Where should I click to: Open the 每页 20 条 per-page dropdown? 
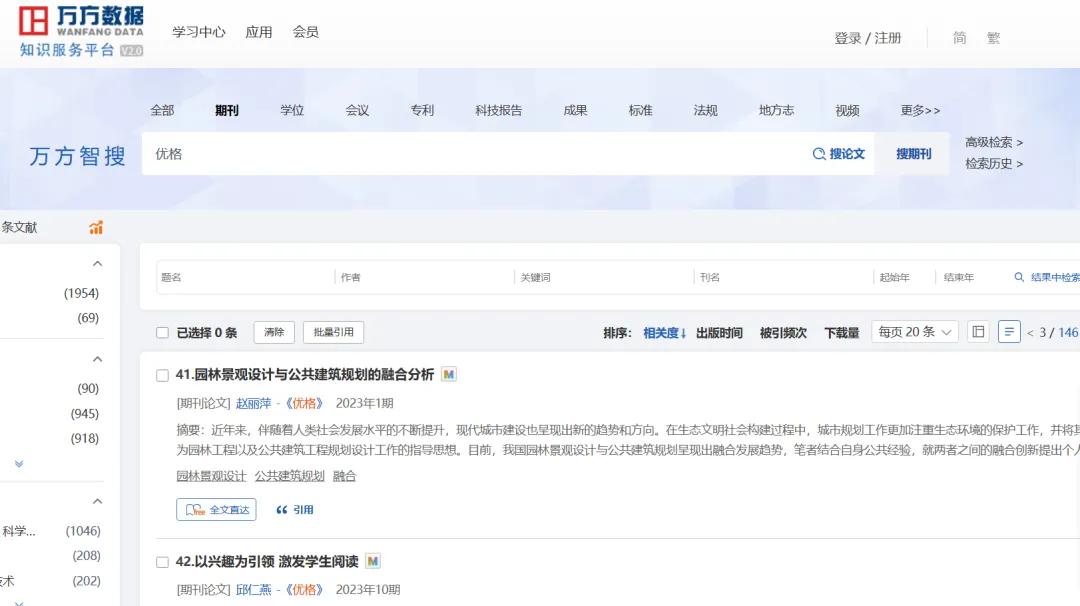tap(915, 332)
